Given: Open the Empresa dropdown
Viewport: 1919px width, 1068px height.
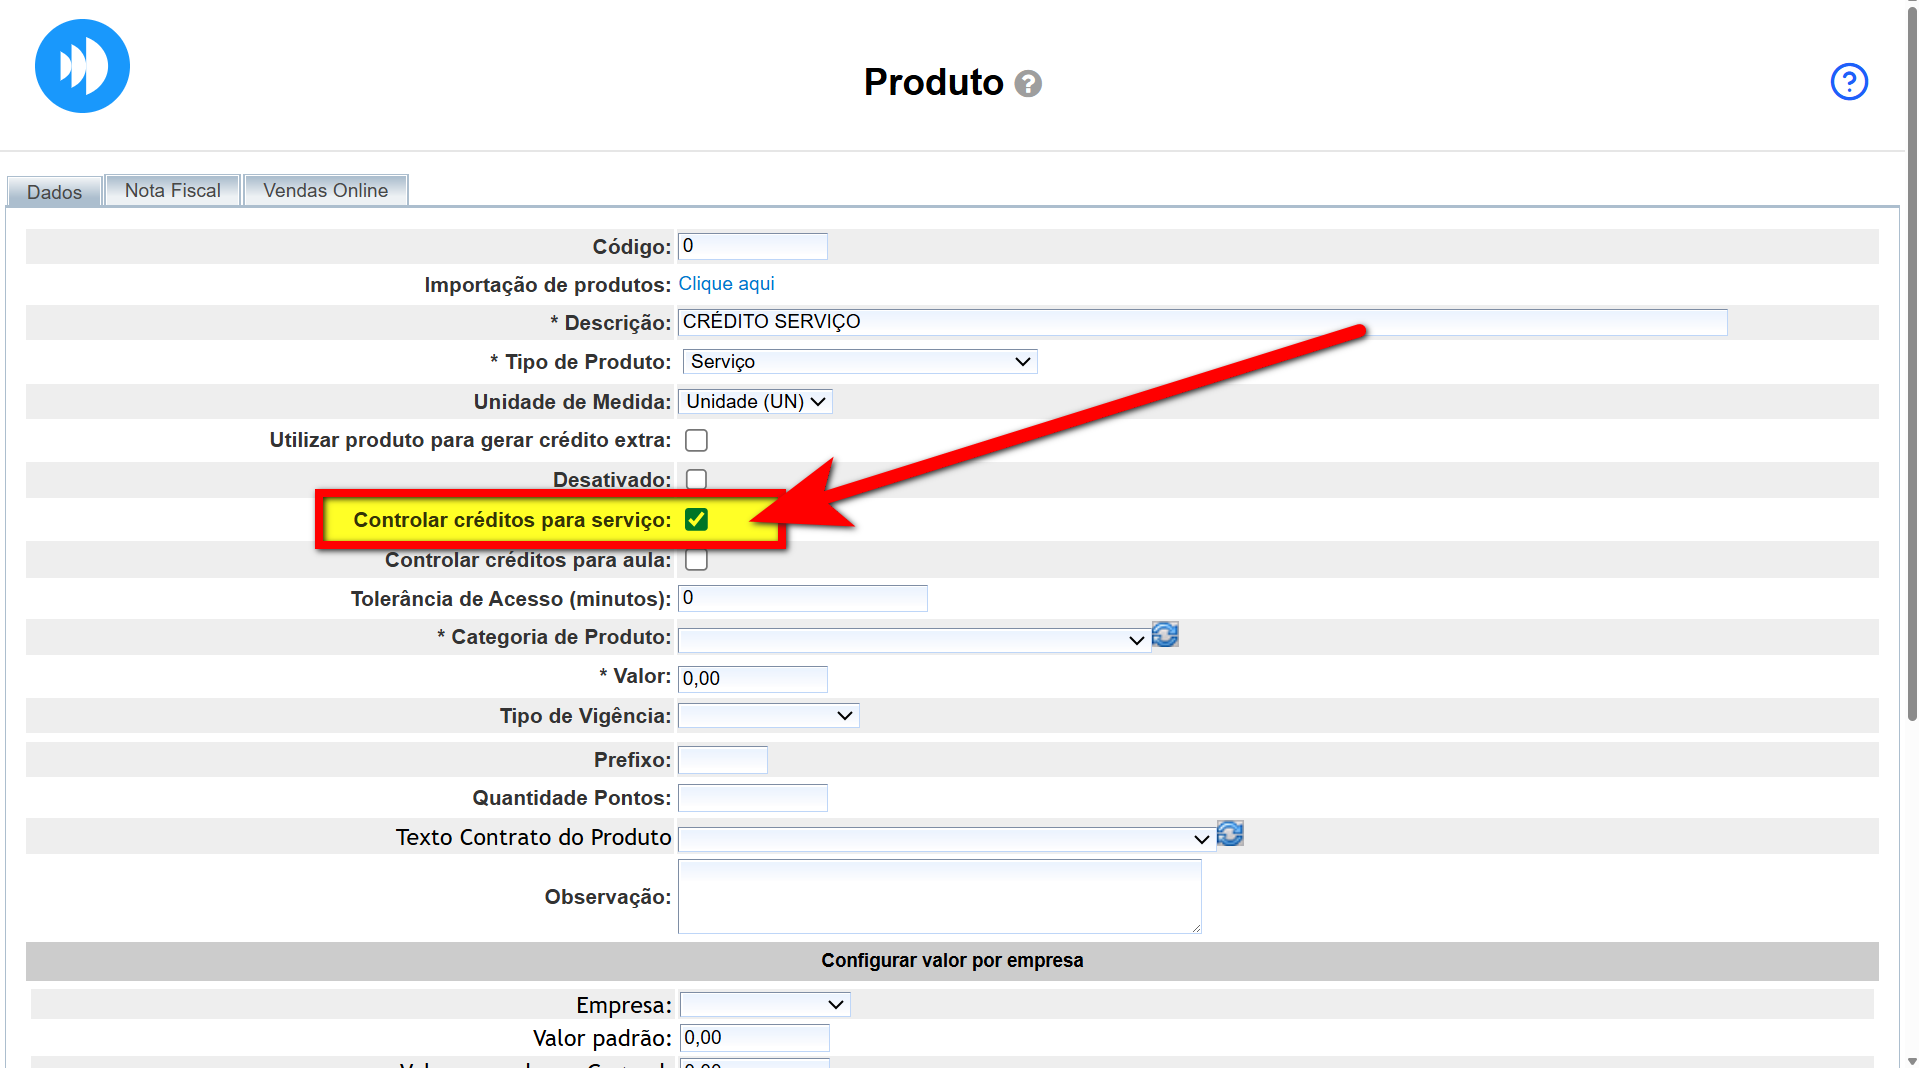Looking at the screenshot, I should (x=764, y=1005).
